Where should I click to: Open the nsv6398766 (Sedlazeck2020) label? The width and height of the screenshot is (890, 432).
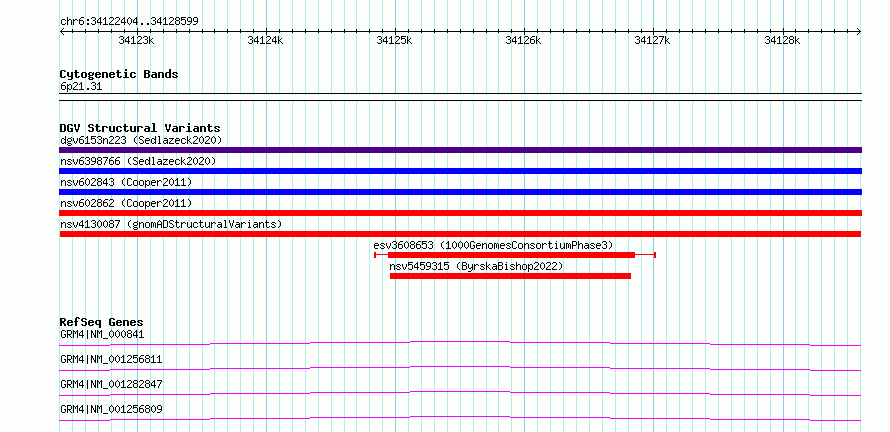138,161
